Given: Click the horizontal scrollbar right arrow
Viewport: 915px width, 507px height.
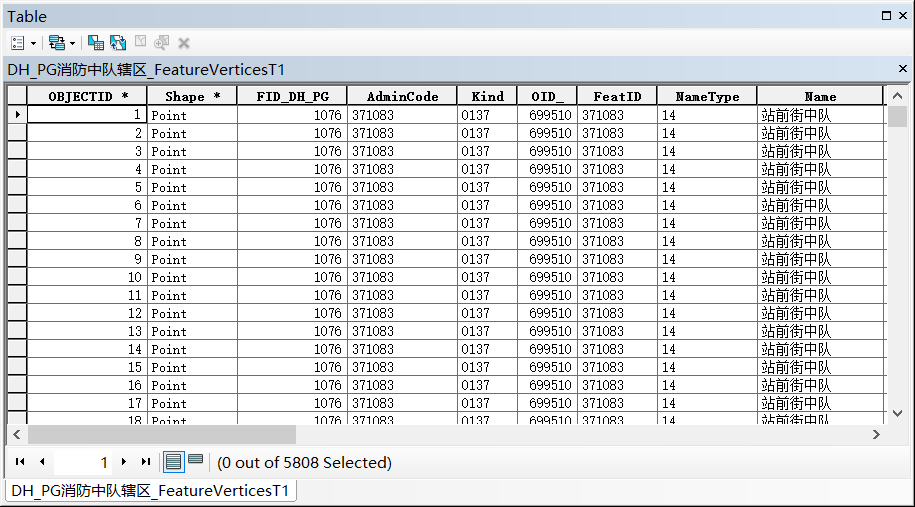Looking at the screenshot, I should pos(876,435).
